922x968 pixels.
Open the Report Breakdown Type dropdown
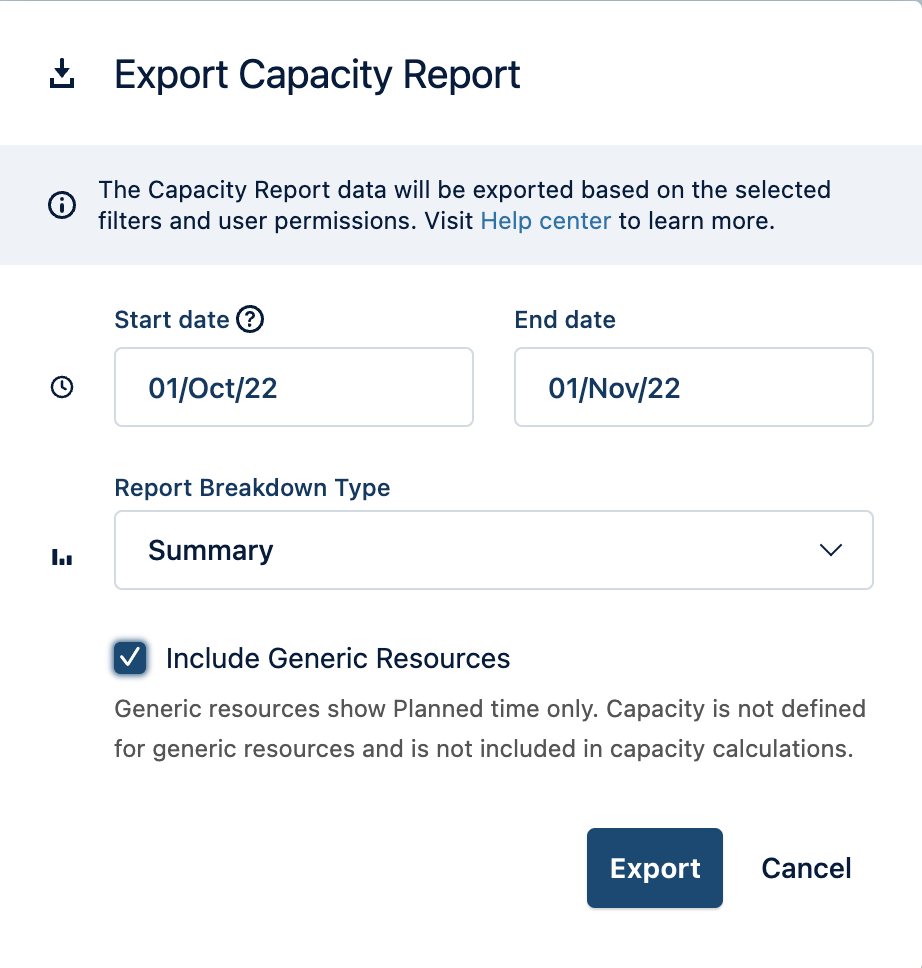494,550
